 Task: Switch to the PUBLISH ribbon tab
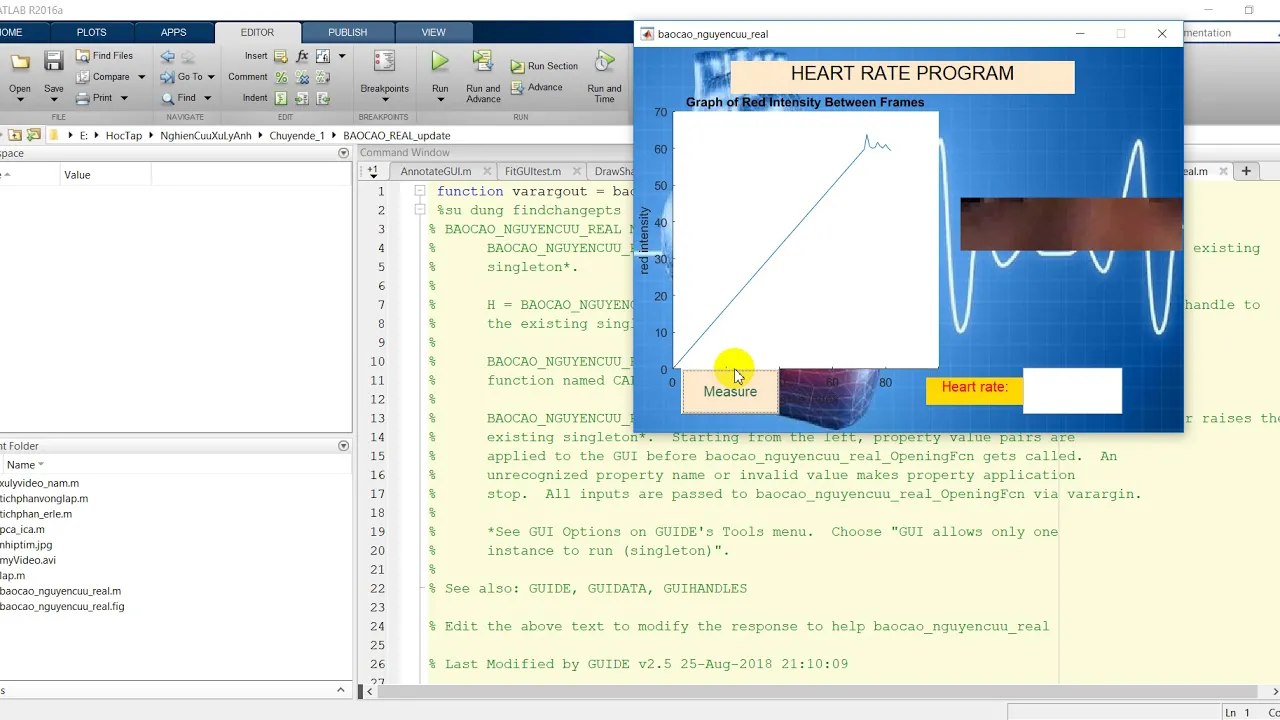point(347,32)
